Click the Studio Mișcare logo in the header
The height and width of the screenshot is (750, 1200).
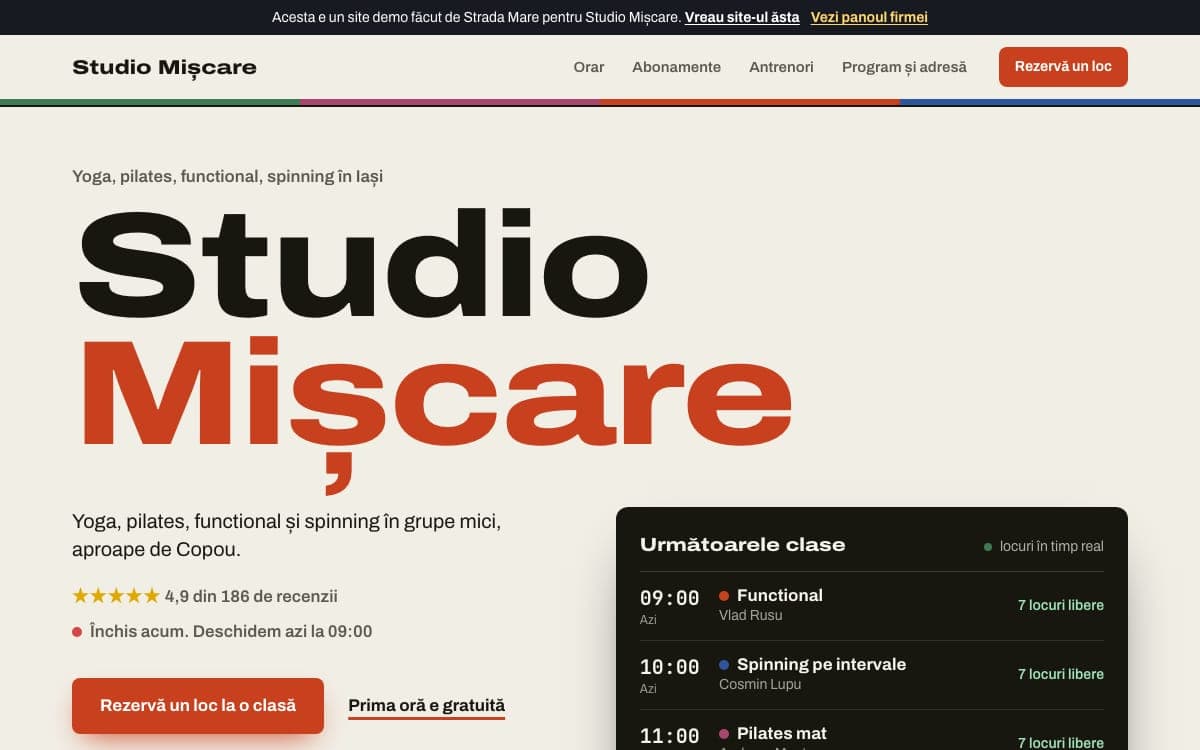point(164,67)
